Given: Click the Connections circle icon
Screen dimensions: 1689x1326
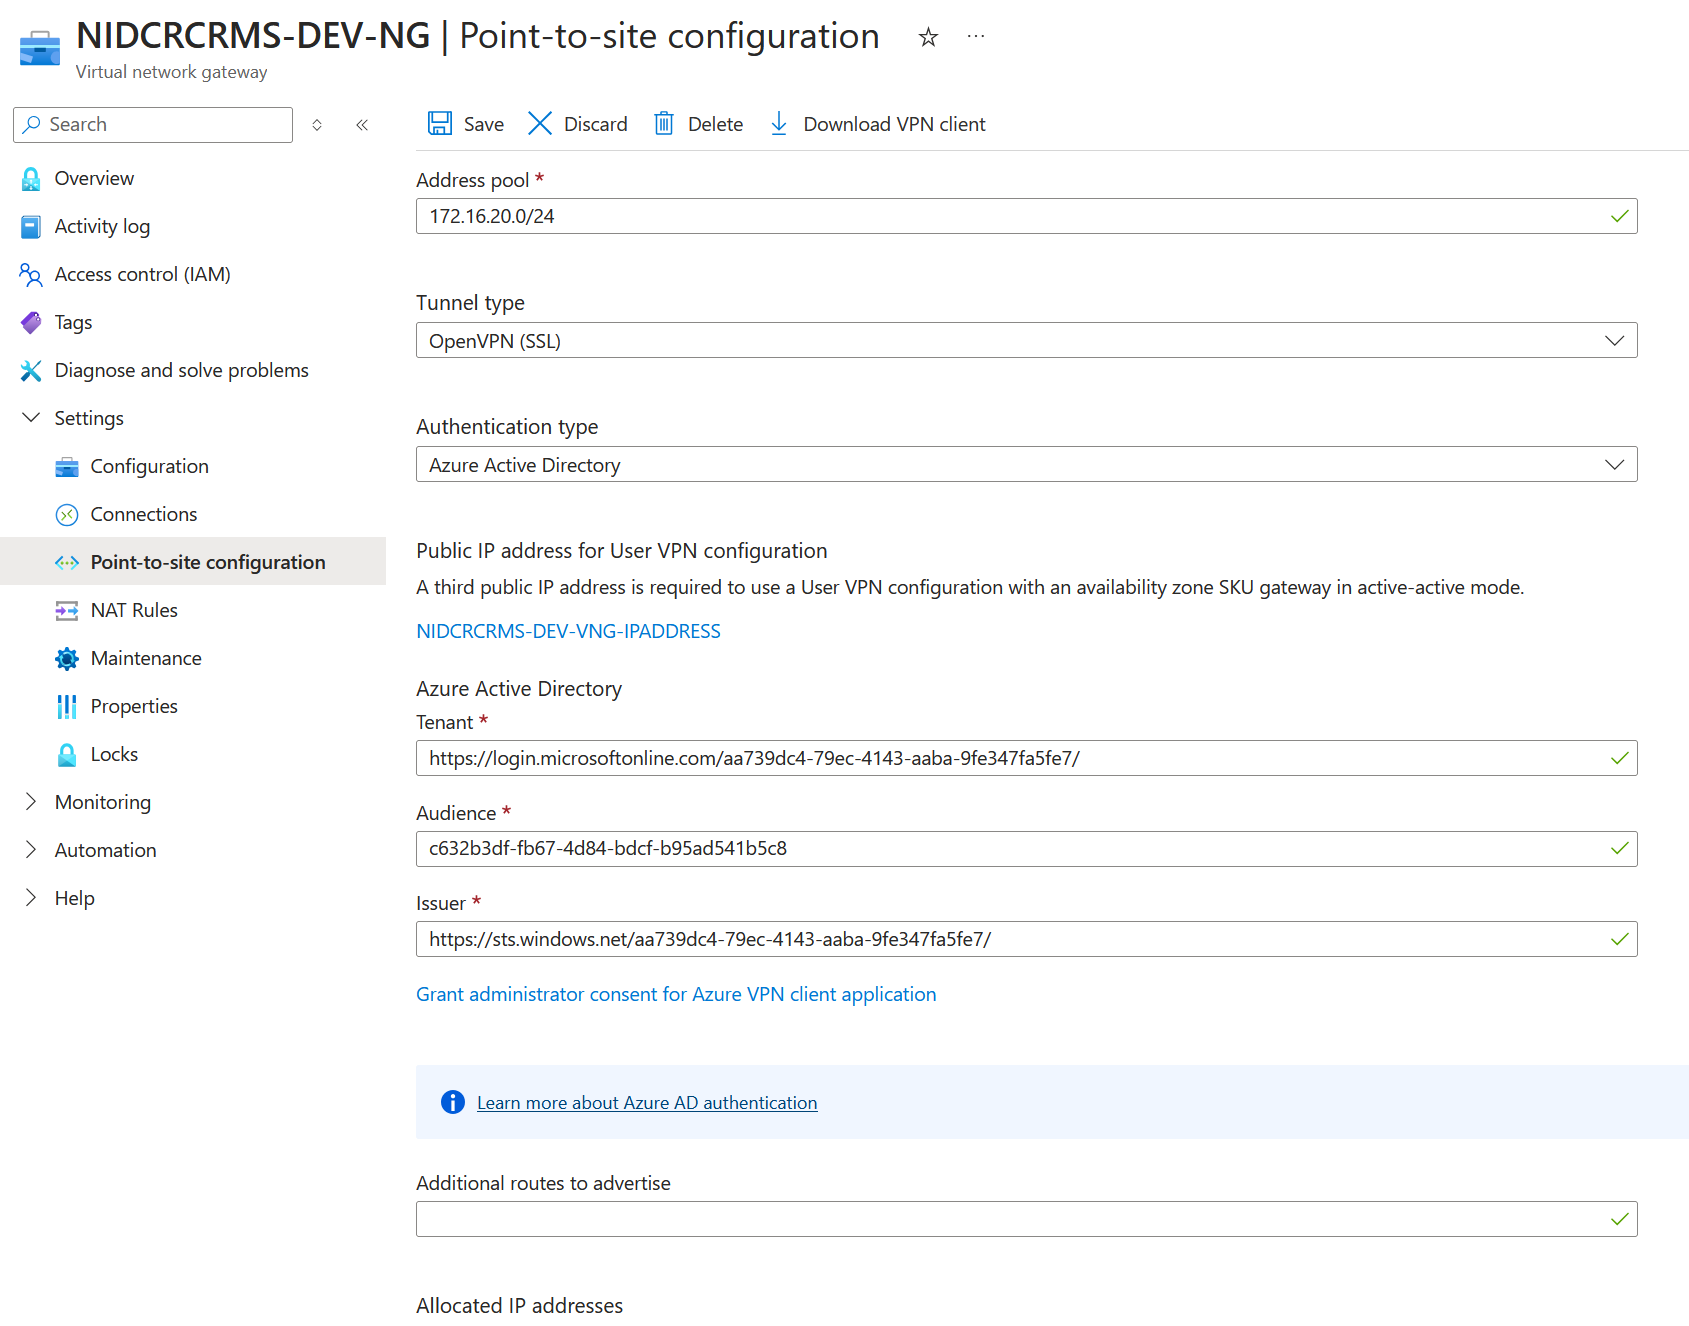Looking at the screenshot, I should 67,515.
